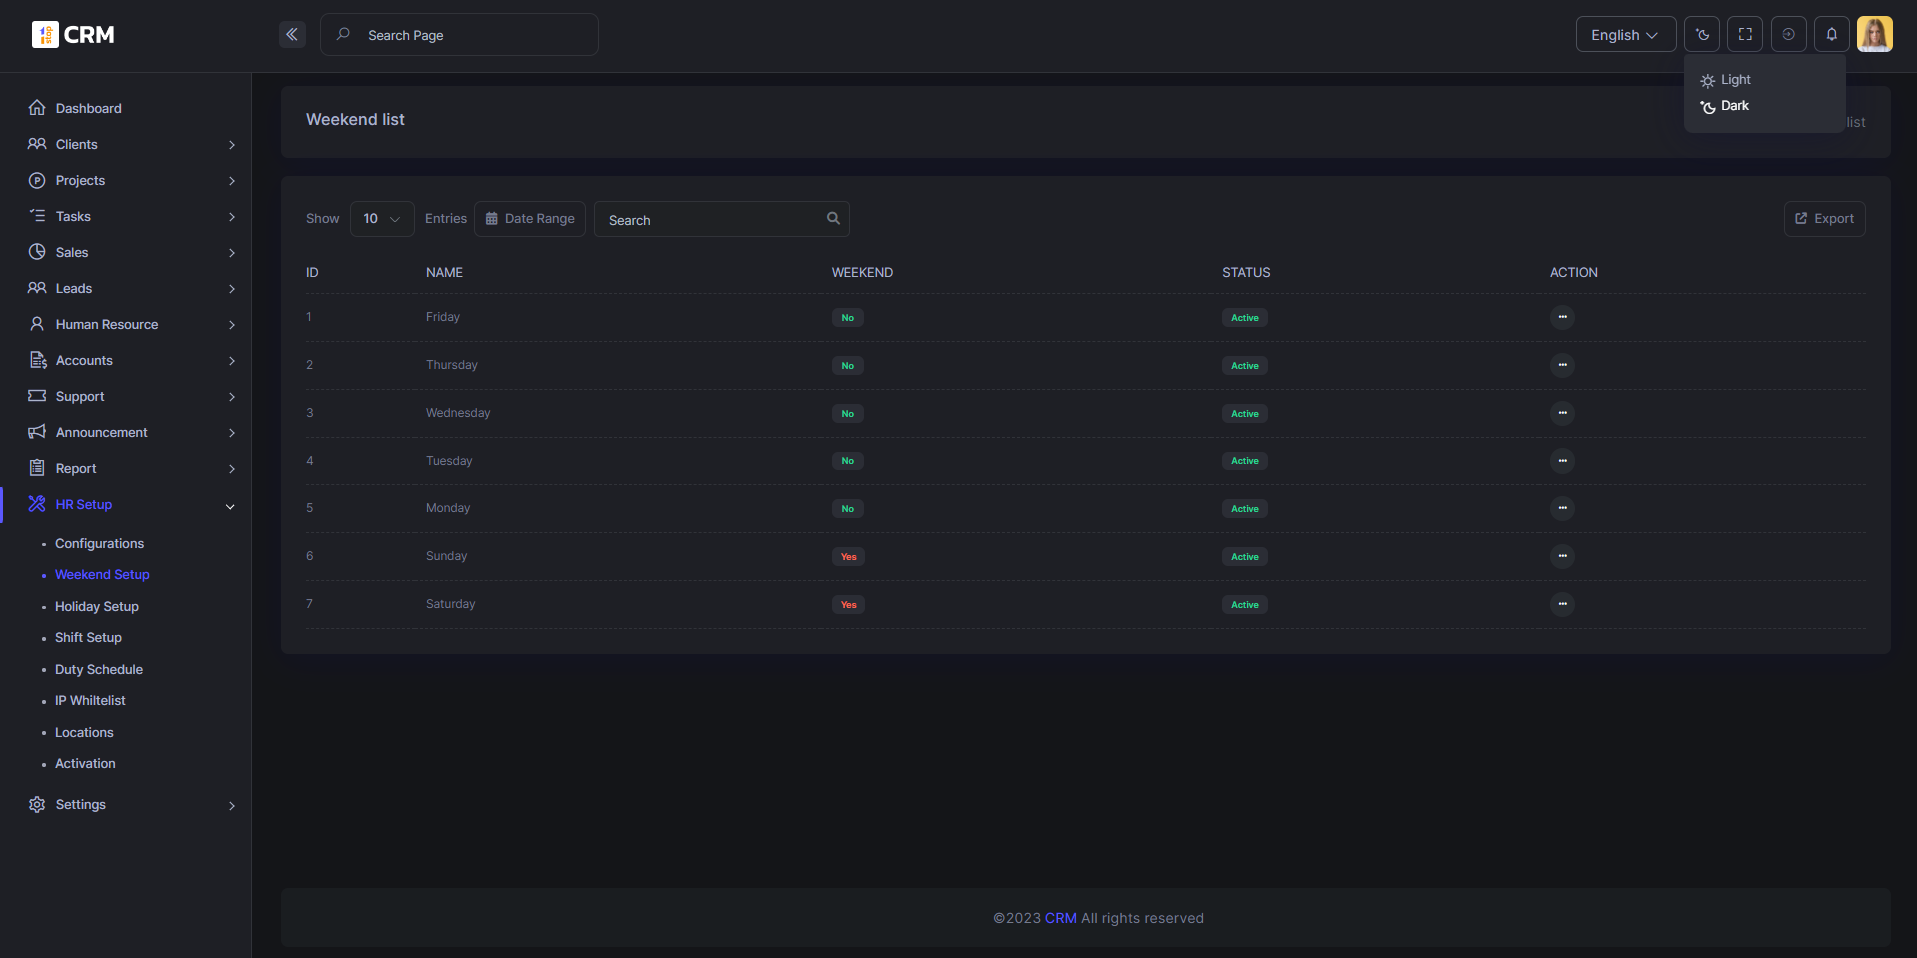Click the table search magnifier icon

(x=833, y=218)
